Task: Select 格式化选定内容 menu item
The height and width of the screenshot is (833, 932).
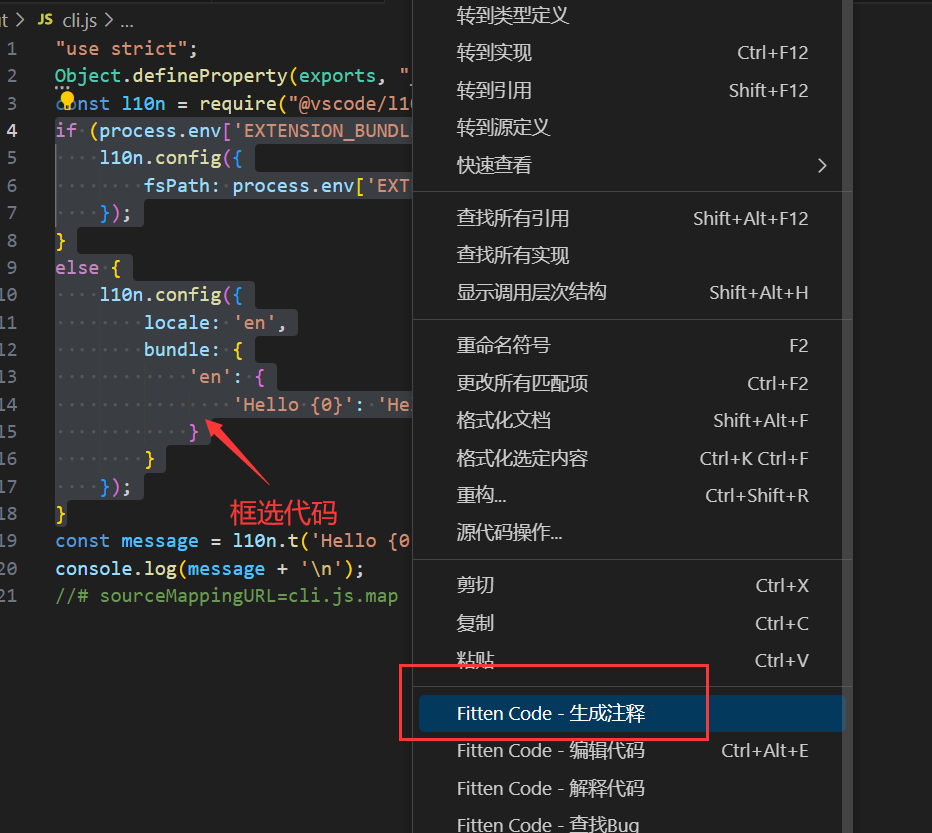Action: click(x=632, y=458)
